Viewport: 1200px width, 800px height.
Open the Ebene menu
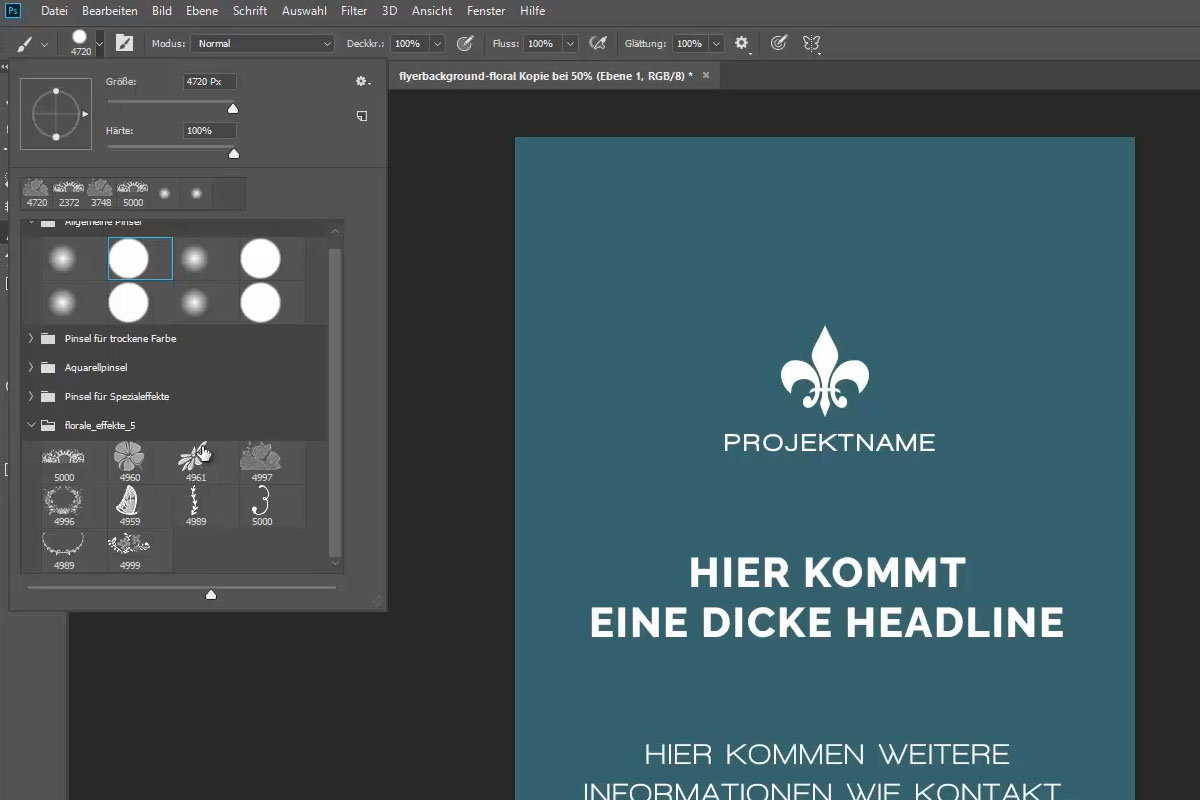coord(202,11)
